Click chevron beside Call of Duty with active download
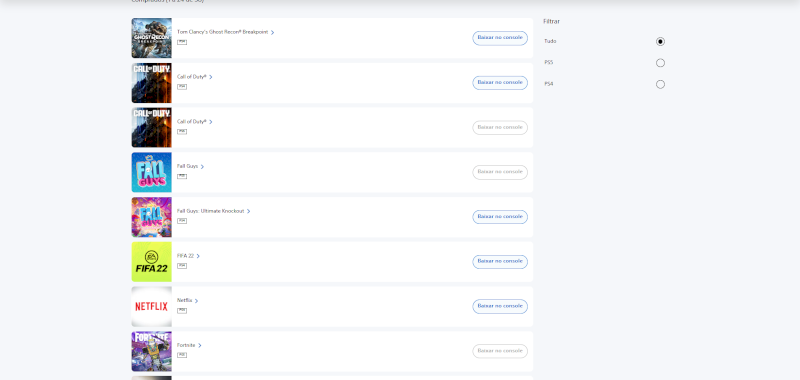Screen dimensions: 800x380 point(211,77)
